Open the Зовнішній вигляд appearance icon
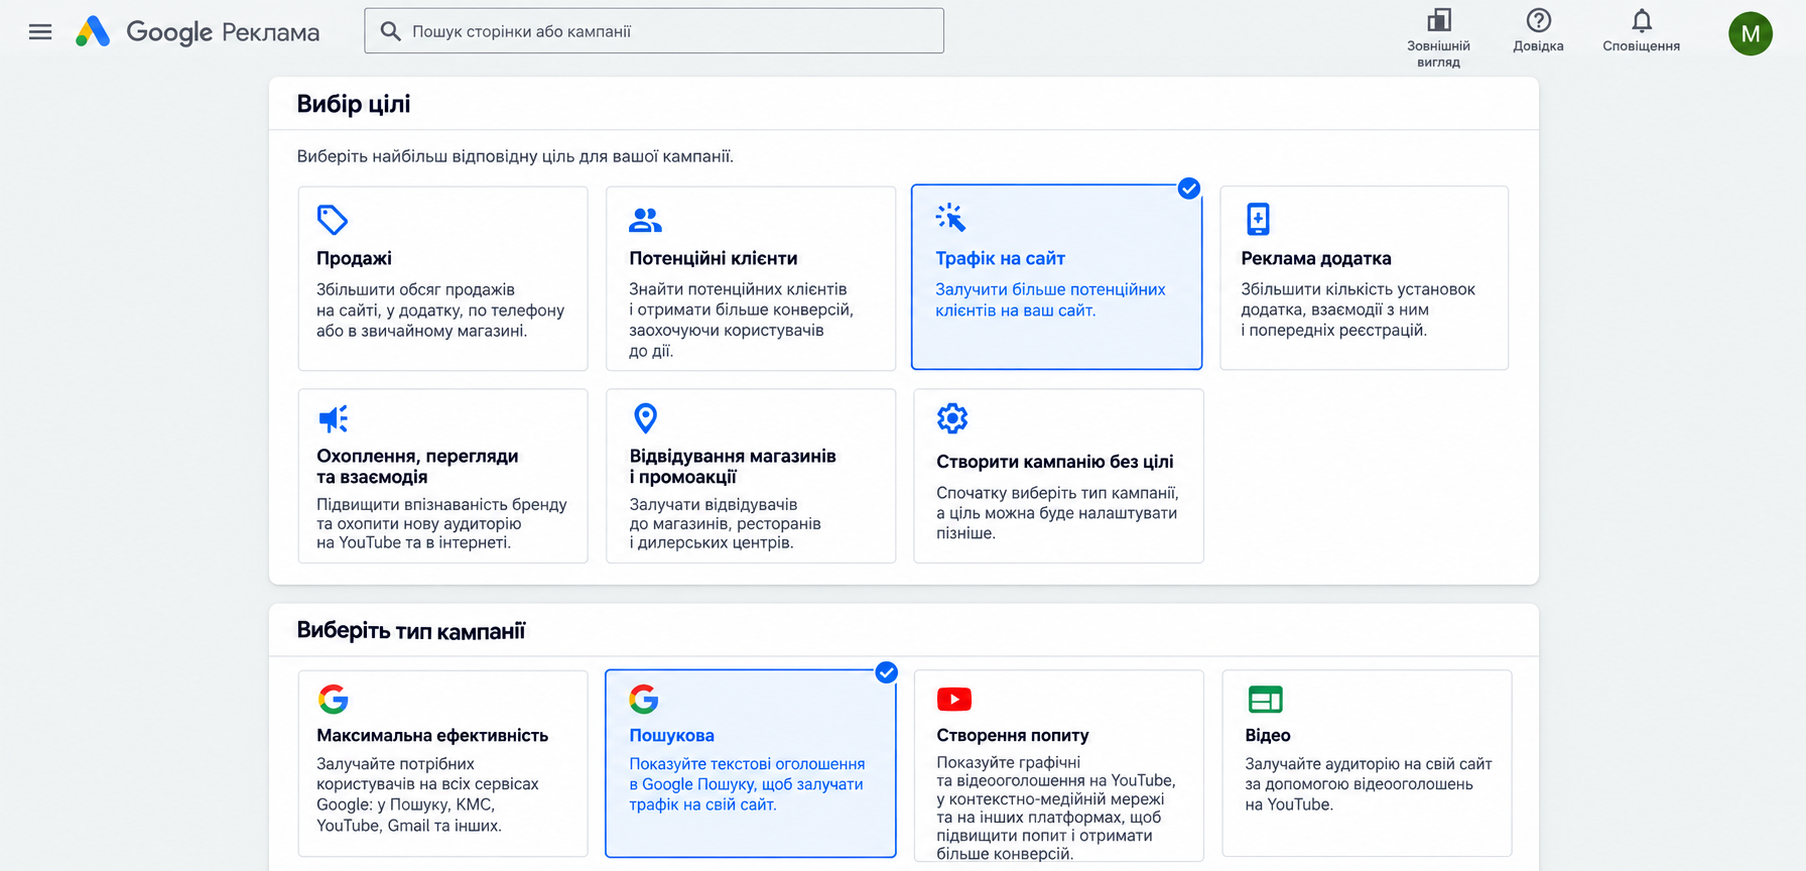This screenshot has height=871, width=1806. tap(1439, 20)
